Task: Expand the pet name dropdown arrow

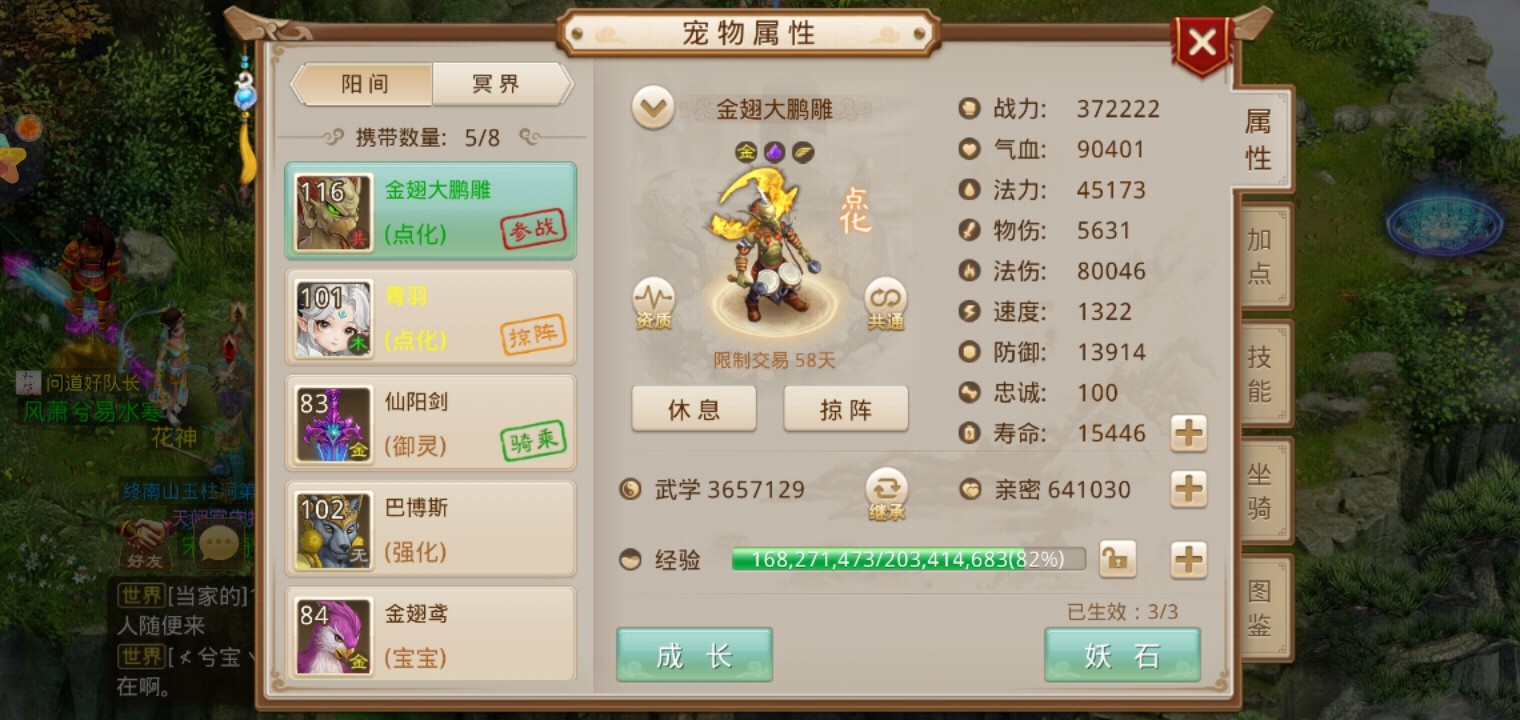Action: point(653,108)
